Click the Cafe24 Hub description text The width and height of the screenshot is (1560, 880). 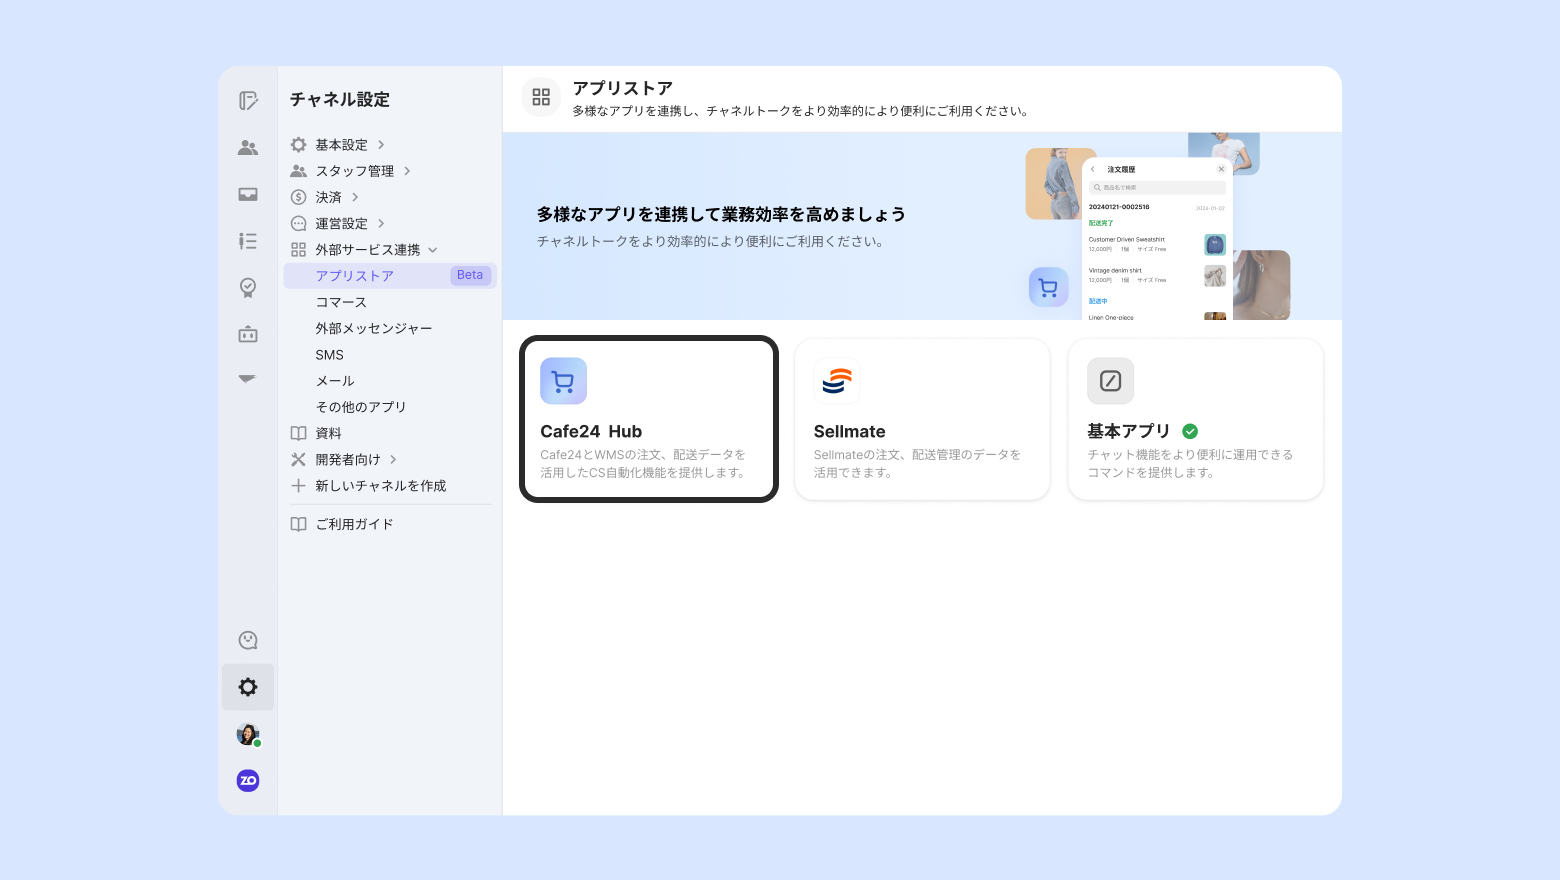[x=645, y=463]
